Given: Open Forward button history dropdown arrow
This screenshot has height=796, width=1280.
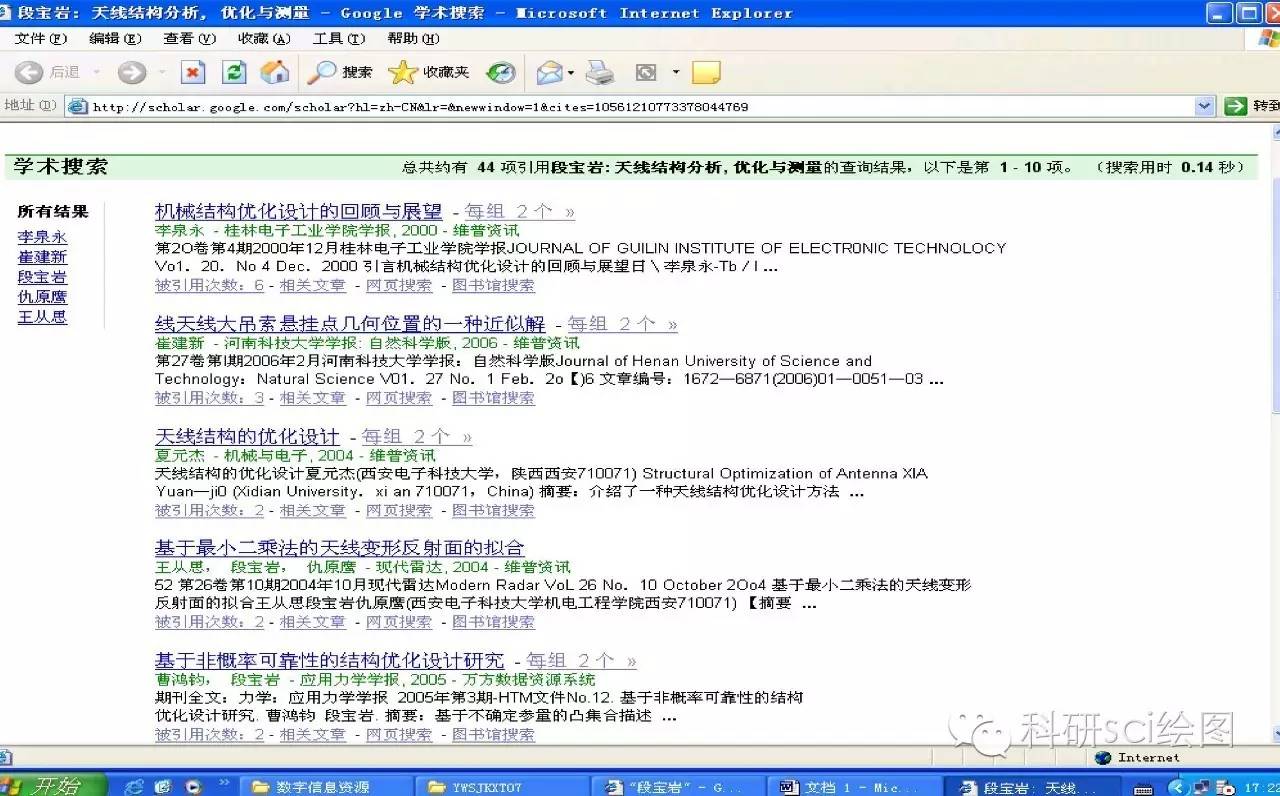Looking at the screenshot, I should [161, 72].
